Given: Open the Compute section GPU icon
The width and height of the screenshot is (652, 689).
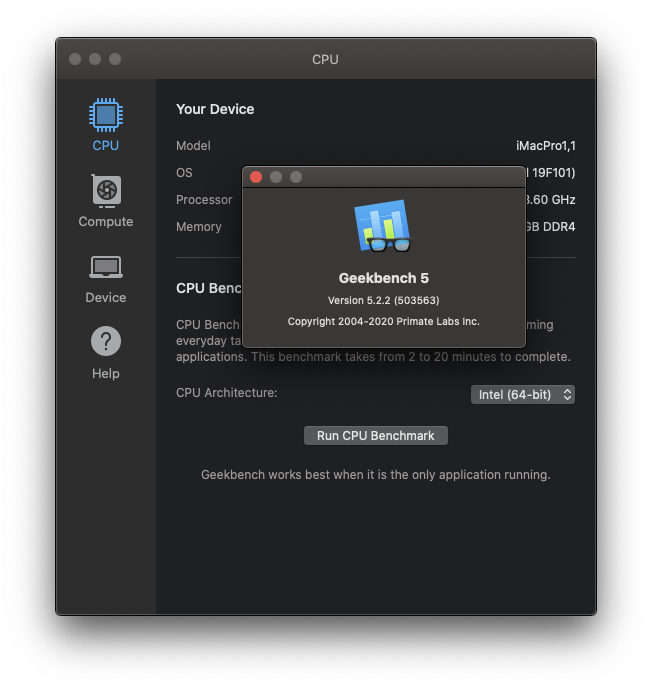Looking at the screenshot, I should pyautogui.click(x=106, y=191).
